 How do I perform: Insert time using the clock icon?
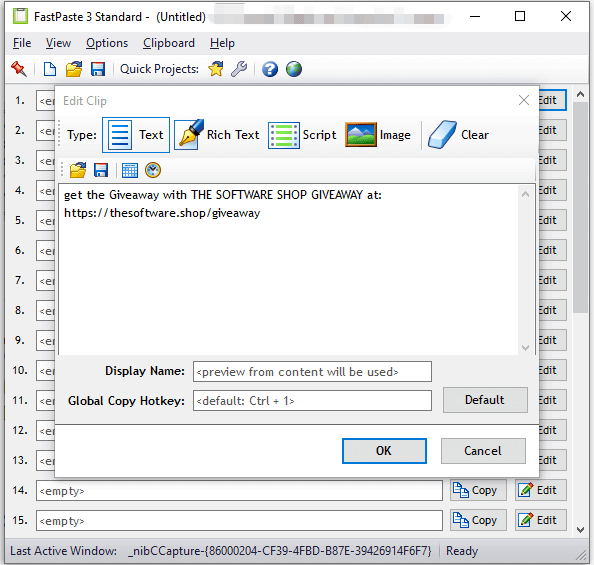[153, 170]
